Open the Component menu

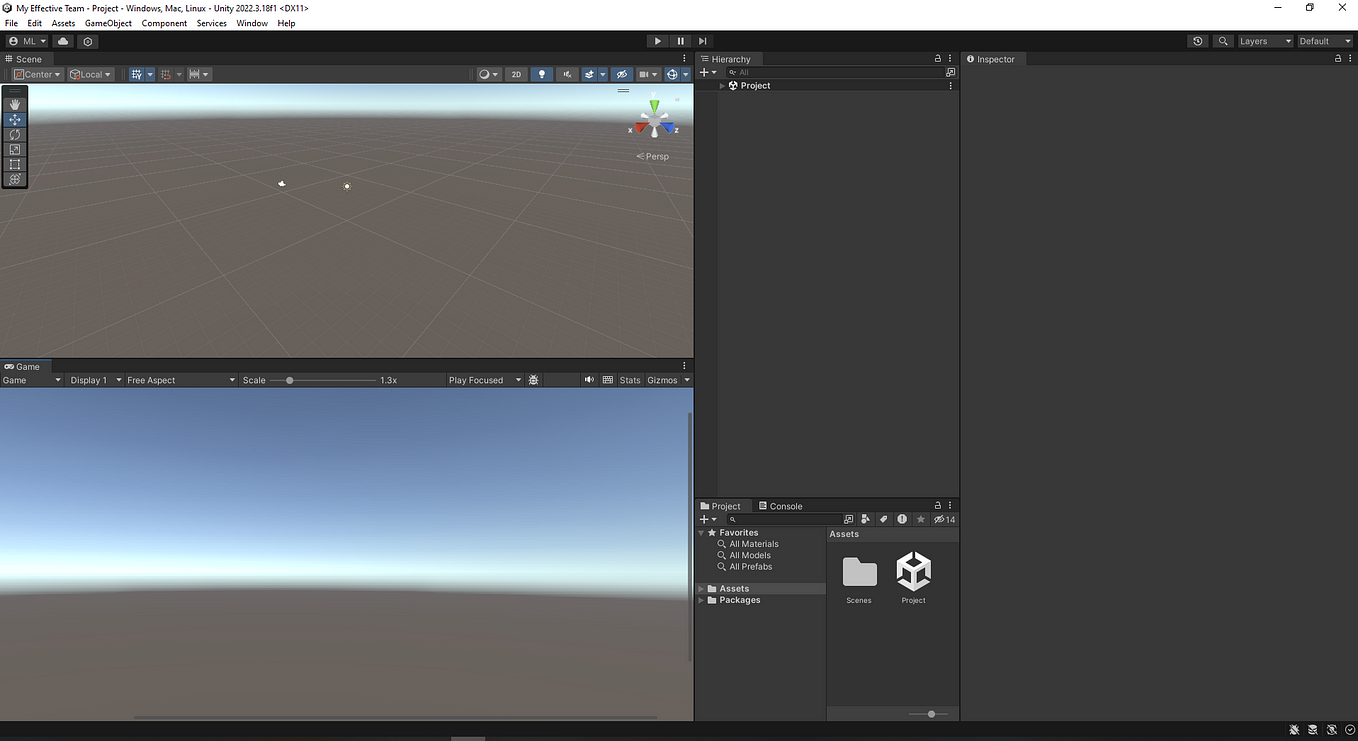click(164, 23)
